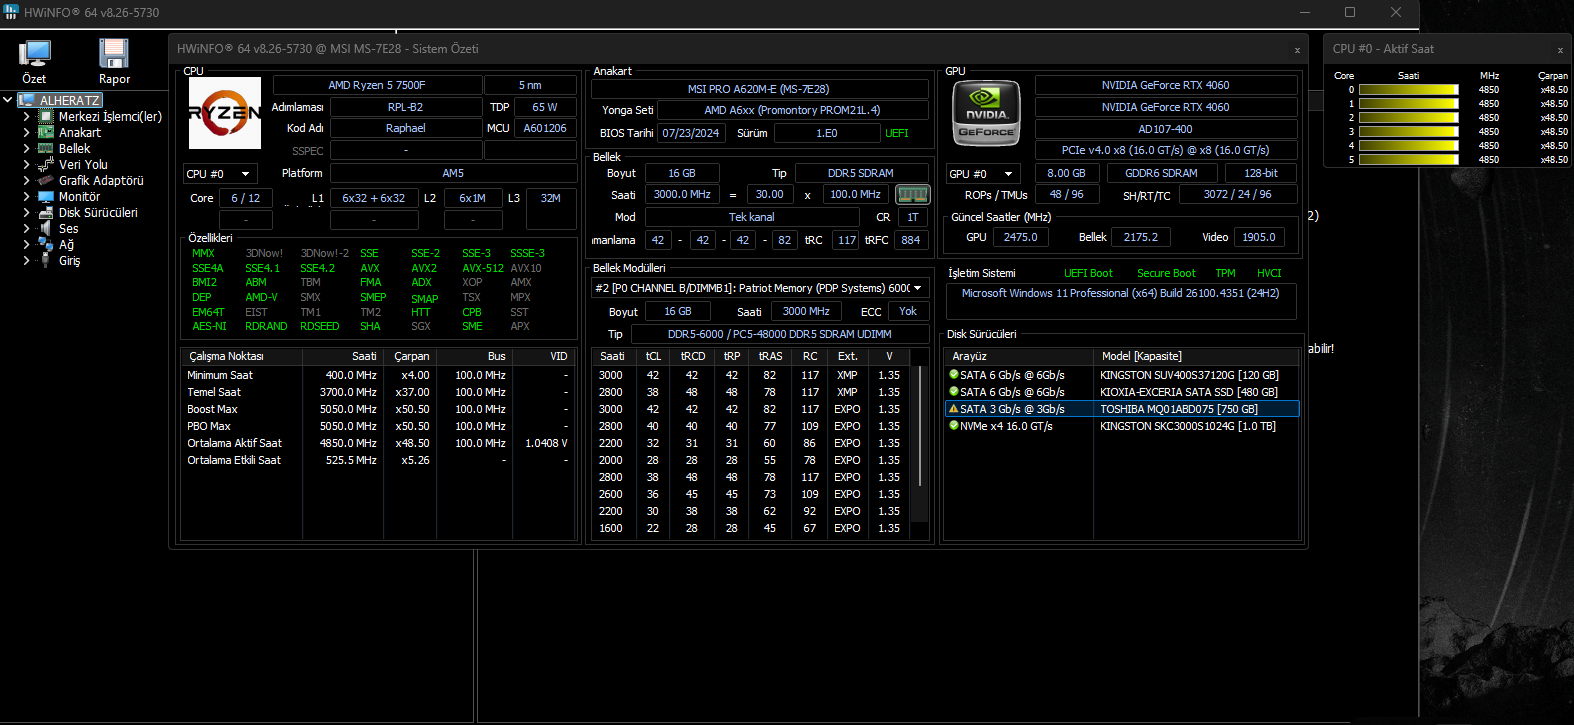Image resolution: width=1574 pixels, height=725 pixels.
Task: Click the Çalışma Noktası column header
Action: tap(242, 356)
